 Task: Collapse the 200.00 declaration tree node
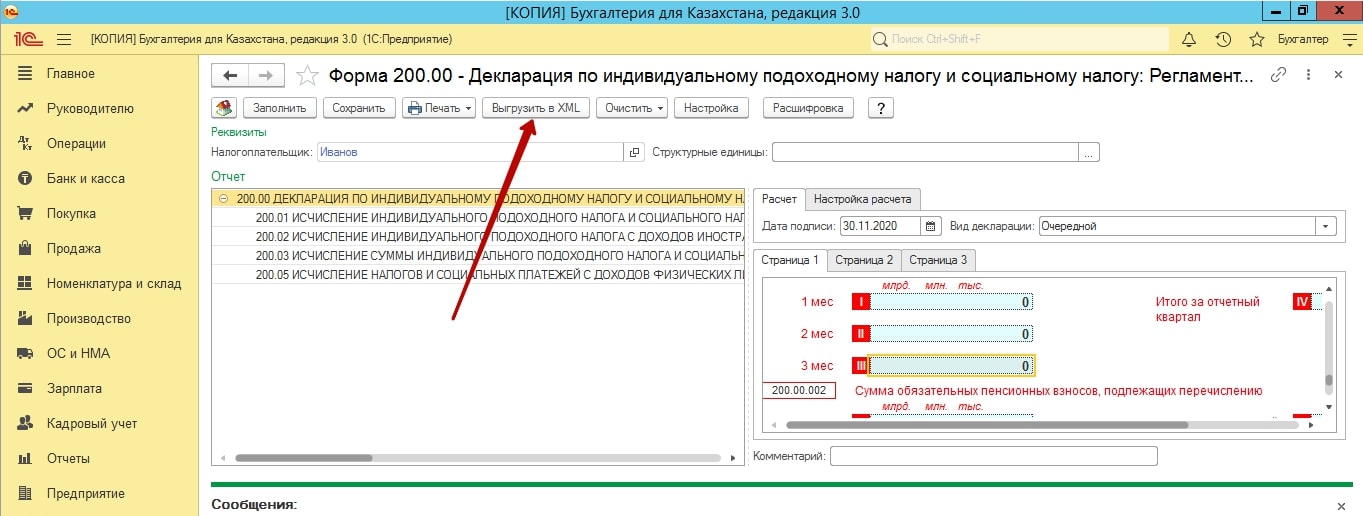(223, 199)
